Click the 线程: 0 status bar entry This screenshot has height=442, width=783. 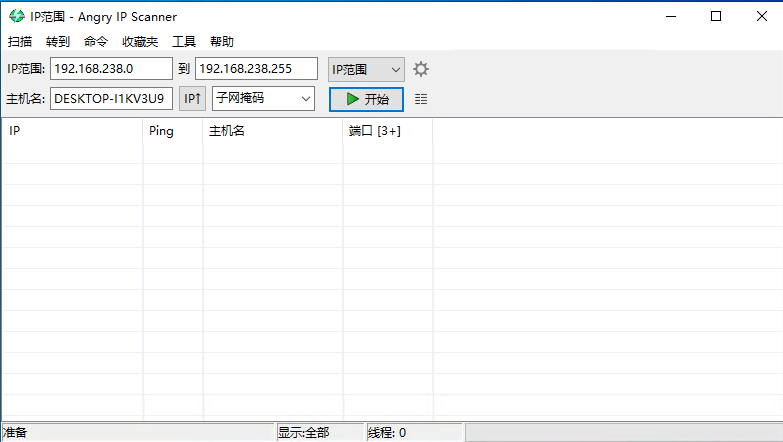(414, 433)
